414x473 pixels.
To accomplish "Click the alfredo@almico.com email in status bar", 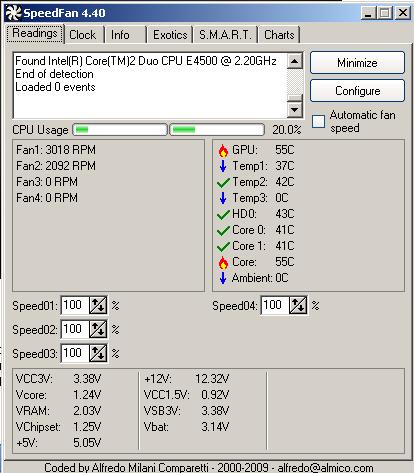I will click(x=325, y=467).
